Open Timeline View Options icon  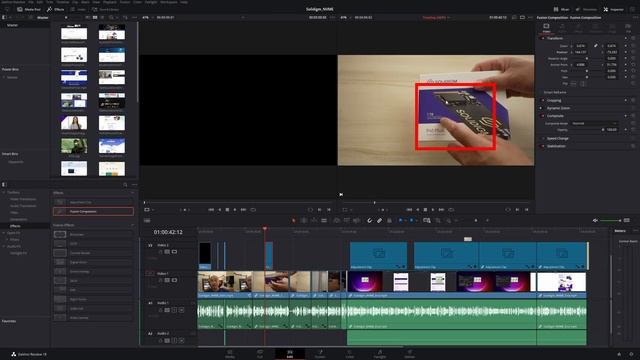[147, 220]
